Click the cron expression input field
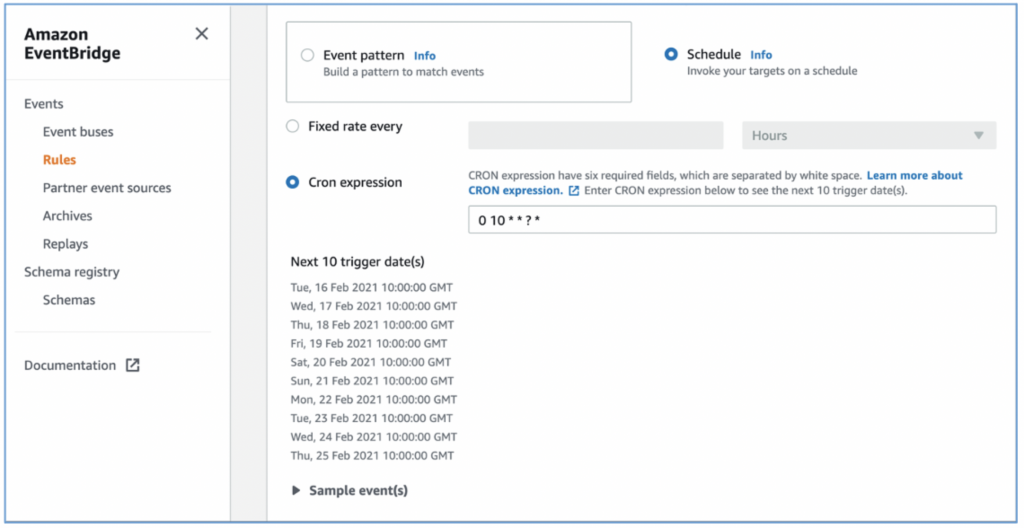 (x=732, y=220)
